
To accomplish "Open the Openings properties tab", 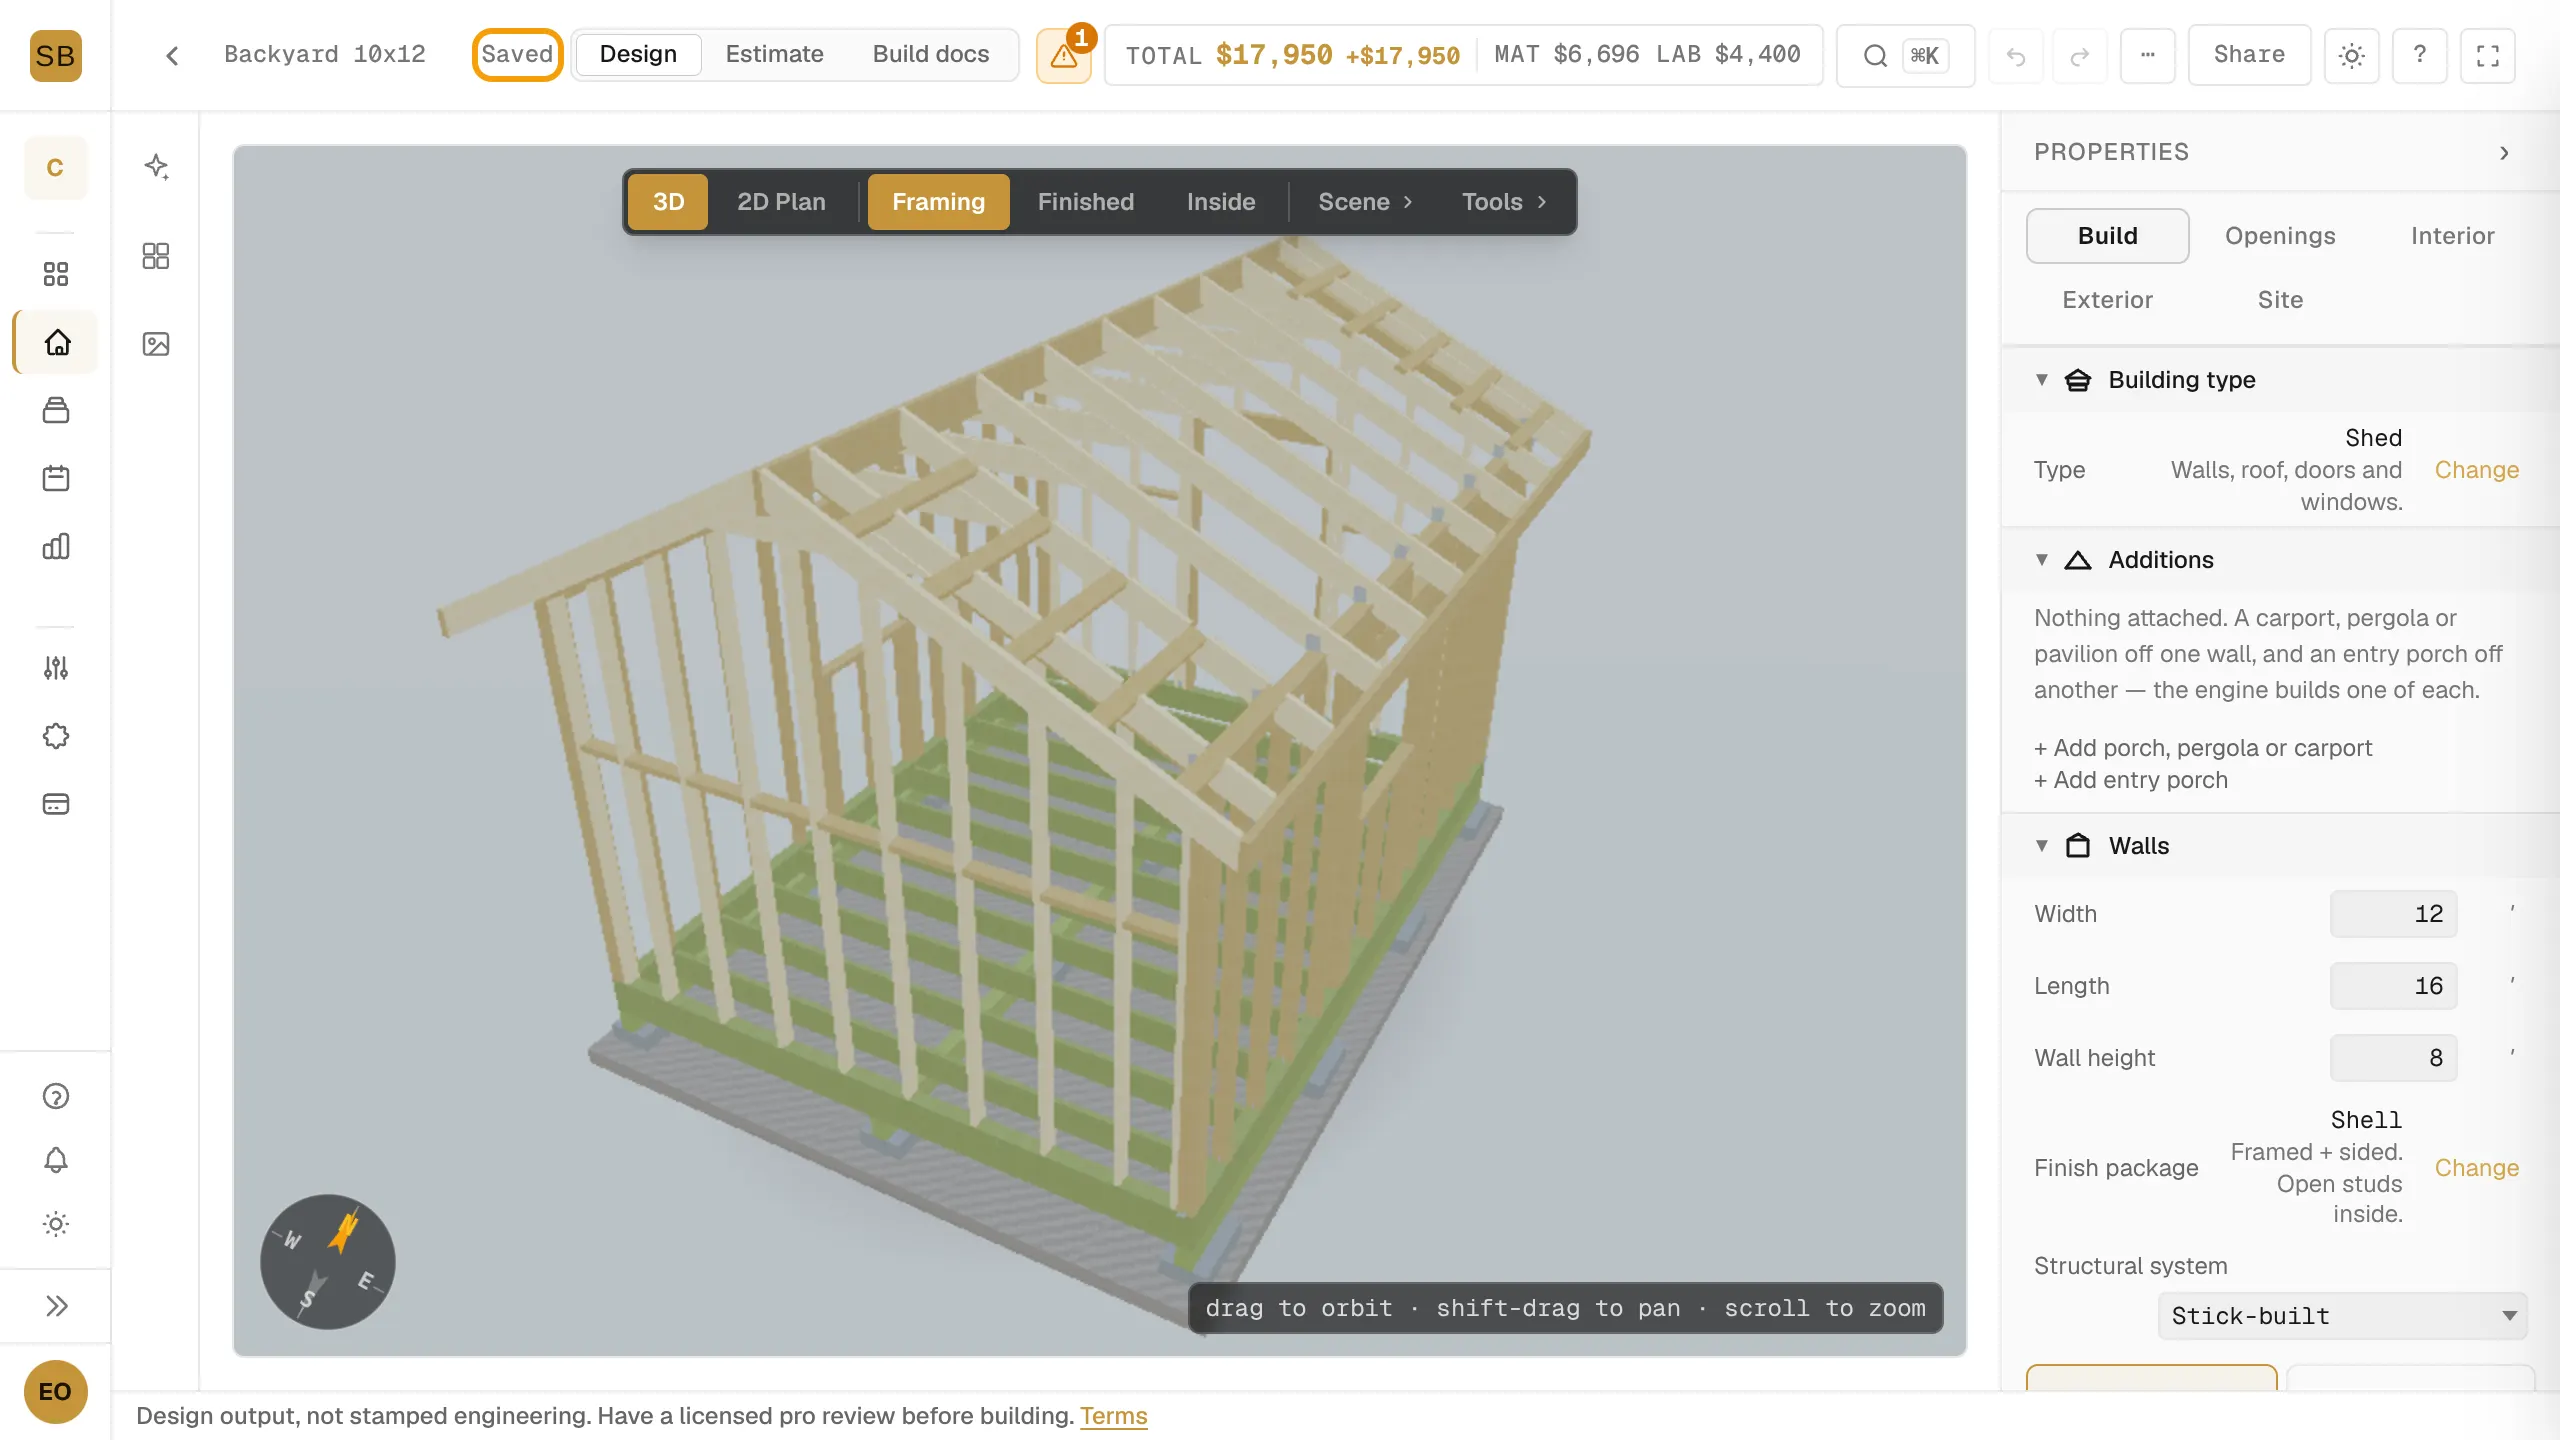I will tap(2280, 236).
